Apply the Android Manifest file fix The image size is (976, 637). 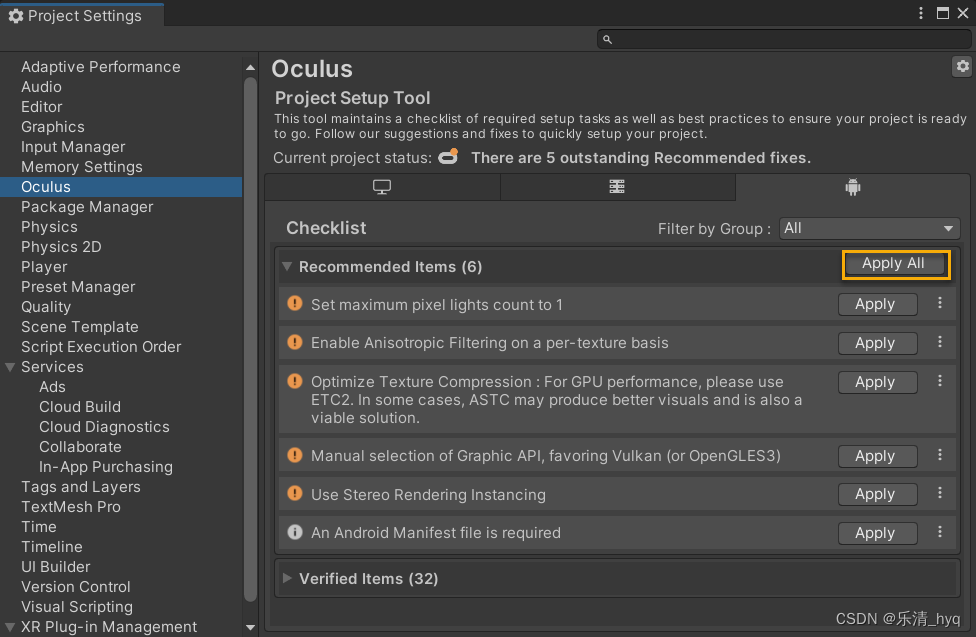pyautogui.click(x=877, y=534)
